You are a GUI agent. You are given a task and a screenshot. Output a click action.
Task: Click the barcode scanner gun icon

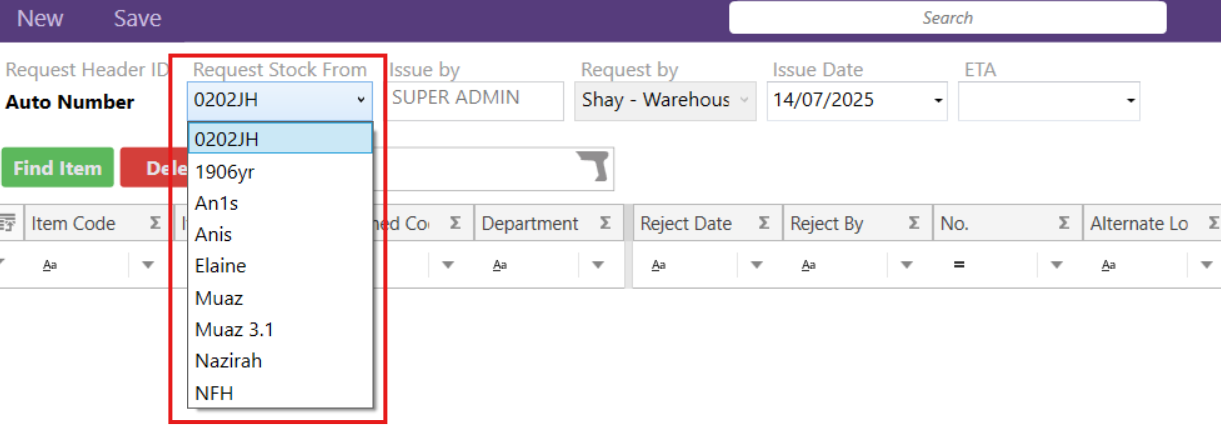pyautogui.click(x=593, y=168)
